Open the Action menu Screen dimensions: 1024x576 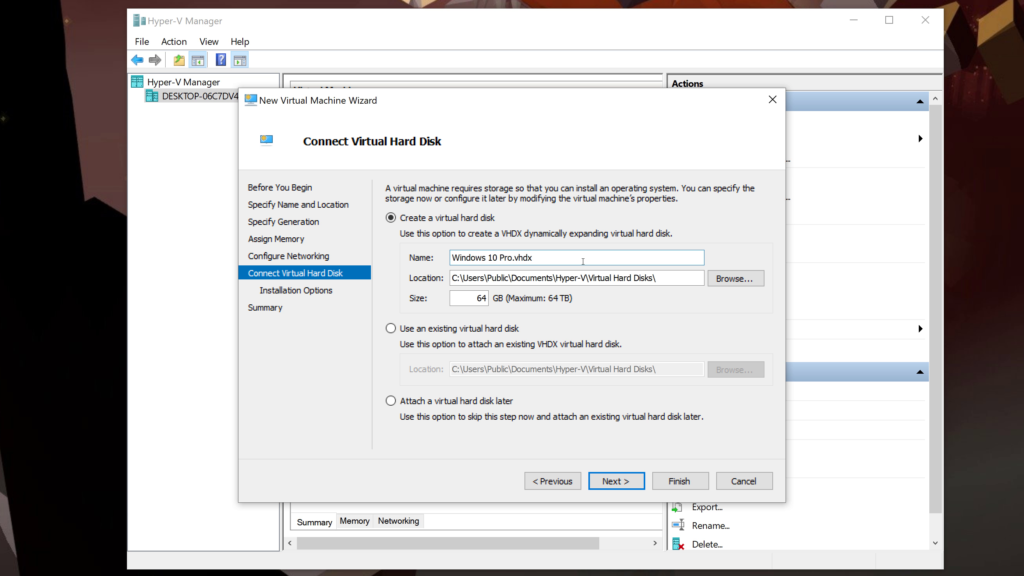click(174, 42)
